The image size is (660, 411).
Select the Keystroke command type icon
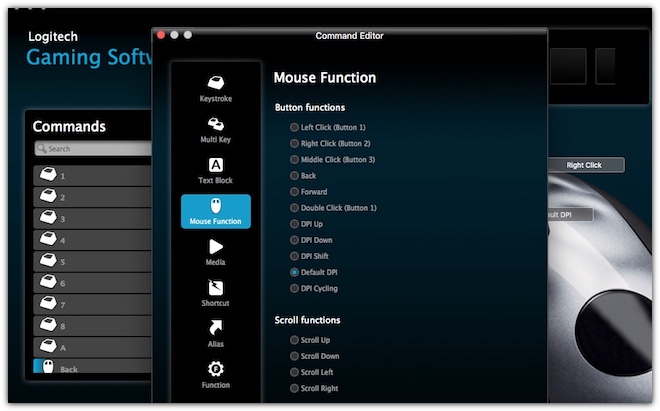[x=216, y=83]
